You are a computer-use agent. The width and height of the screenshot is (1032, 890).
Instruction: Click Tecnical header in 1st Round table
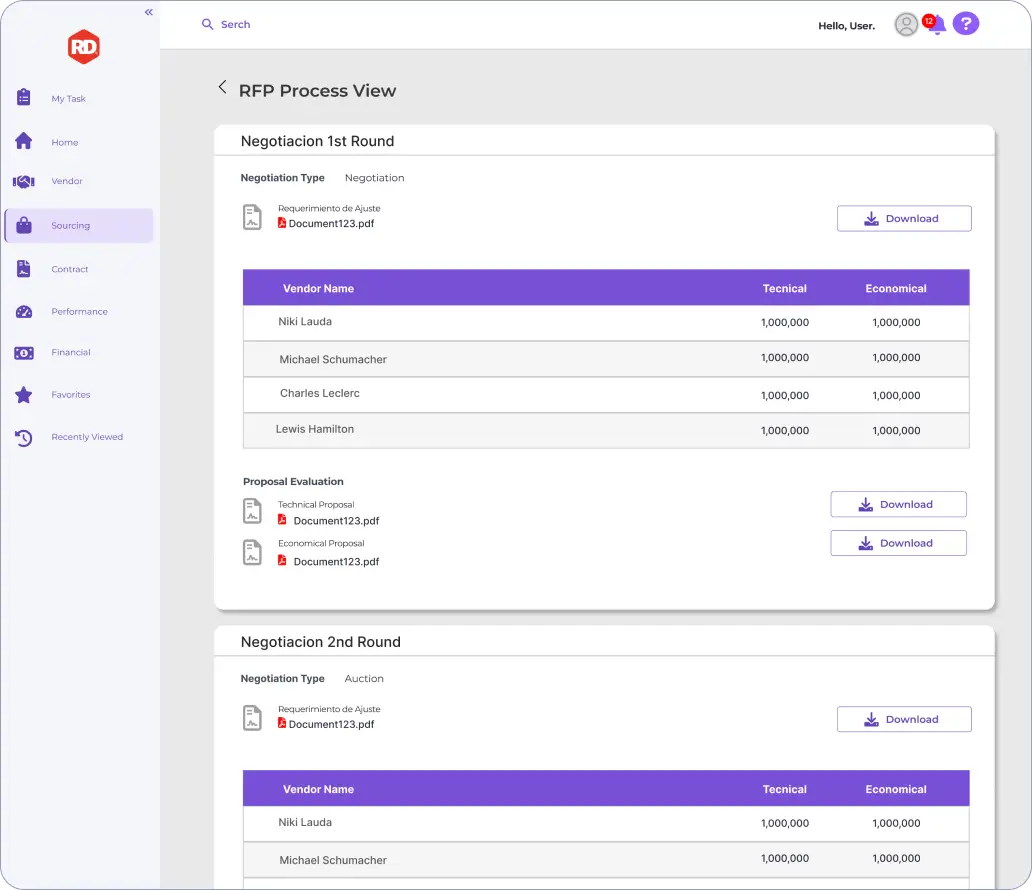[x=785, y=288]
